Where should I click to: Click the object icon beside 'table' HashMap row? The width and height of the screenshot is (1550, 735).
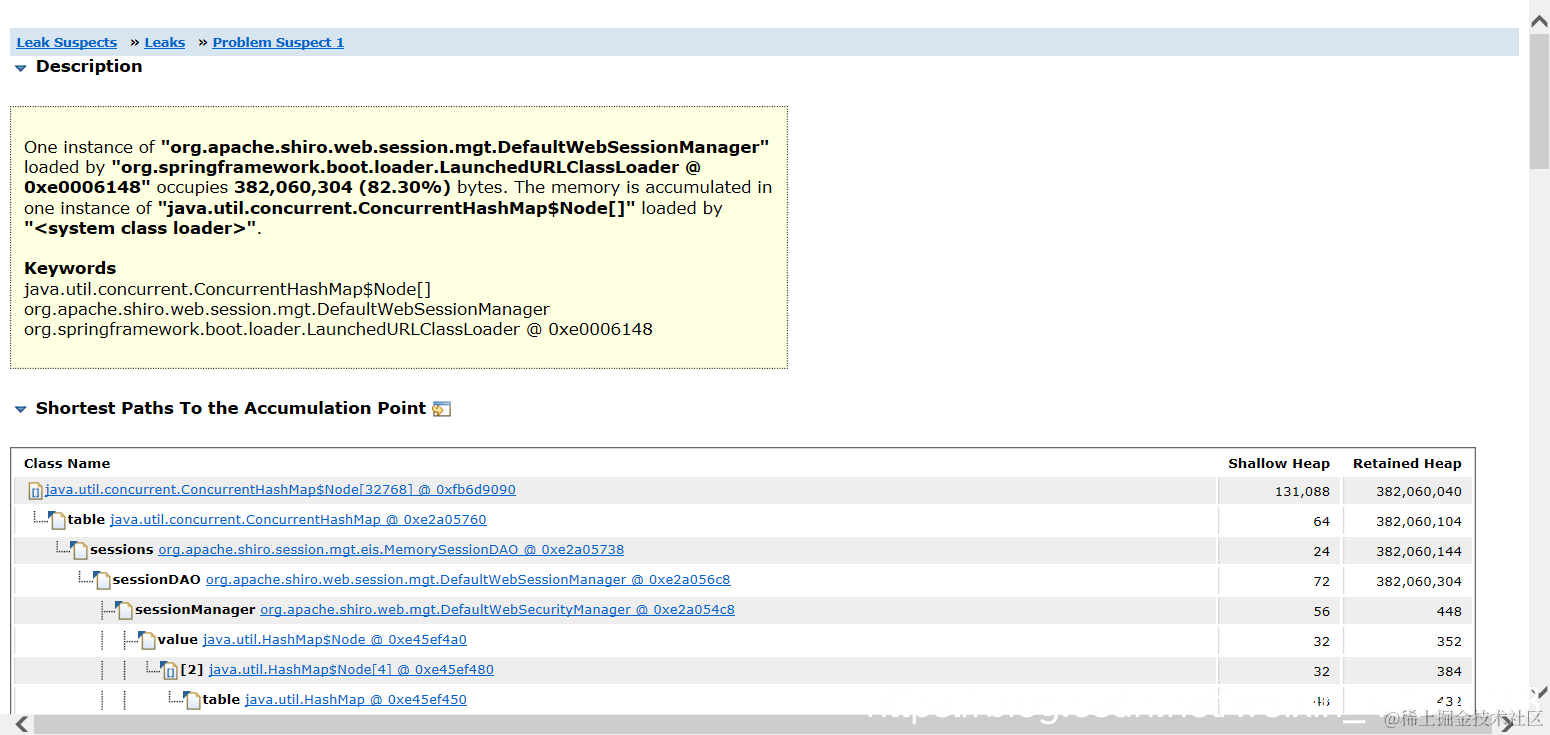tap(193, 700)
